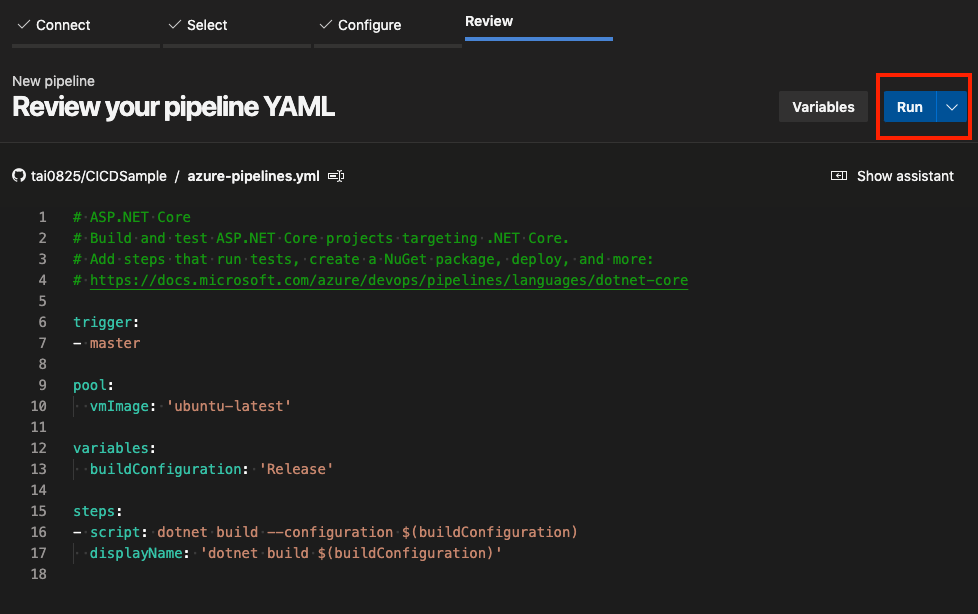The width and height of the screenshot is (978, 614).
Task: Click line number 7 in the gutter
Action: [x=42, y=343]
